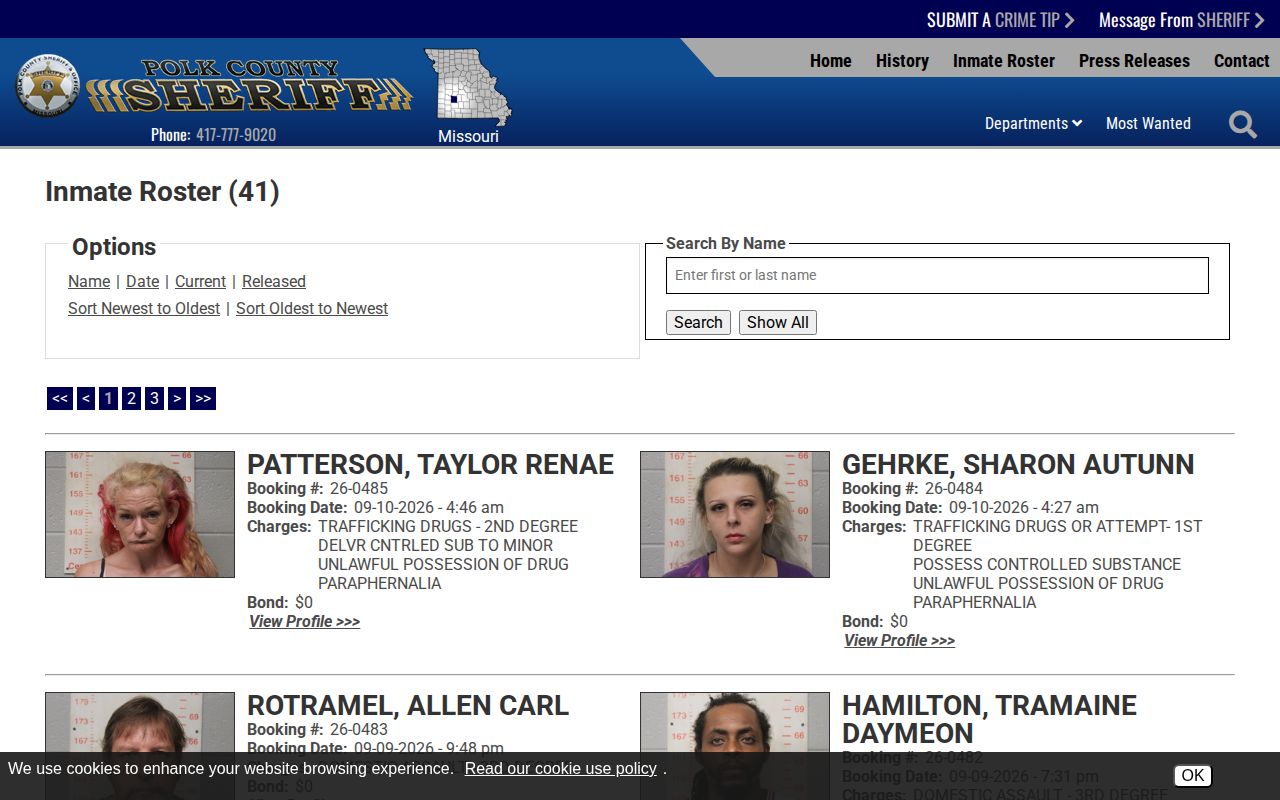The height and width of the screenshot is (800, 1280).
Task: Select page 2 in pagination
Action: pyautogui.click(x=131, y=398)
